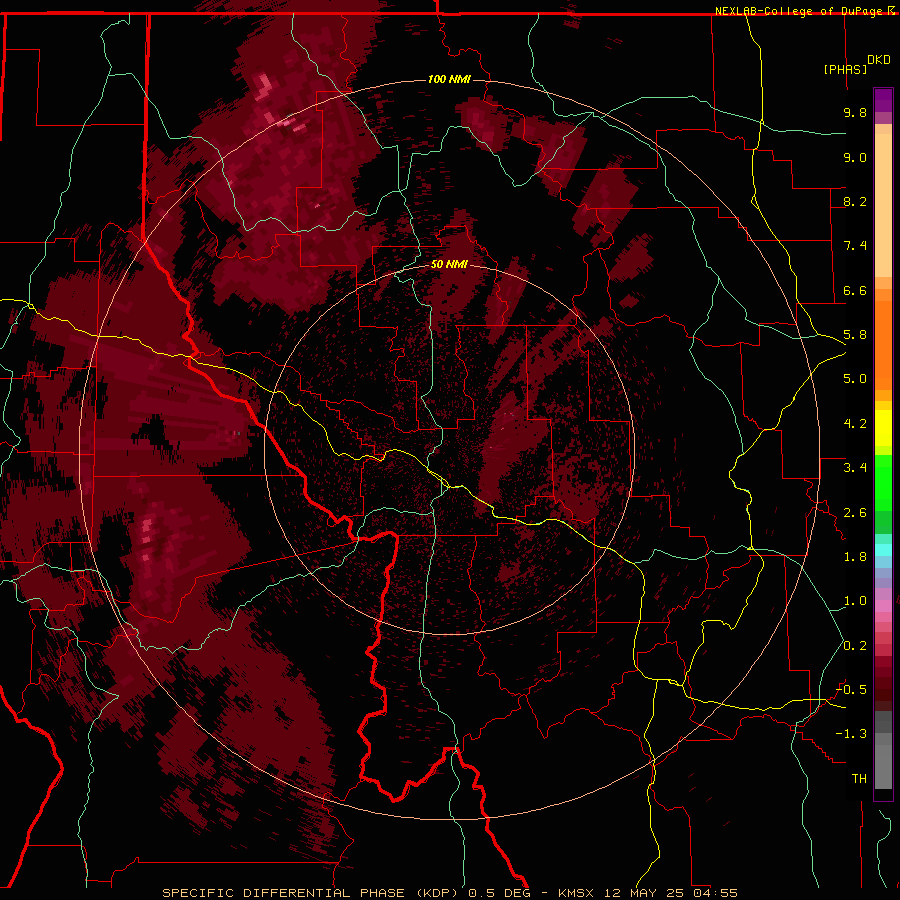Select the 6.6 scale value
Image resolution: width=900 pixels, height=900 pixels.
(x=855, y=290)
